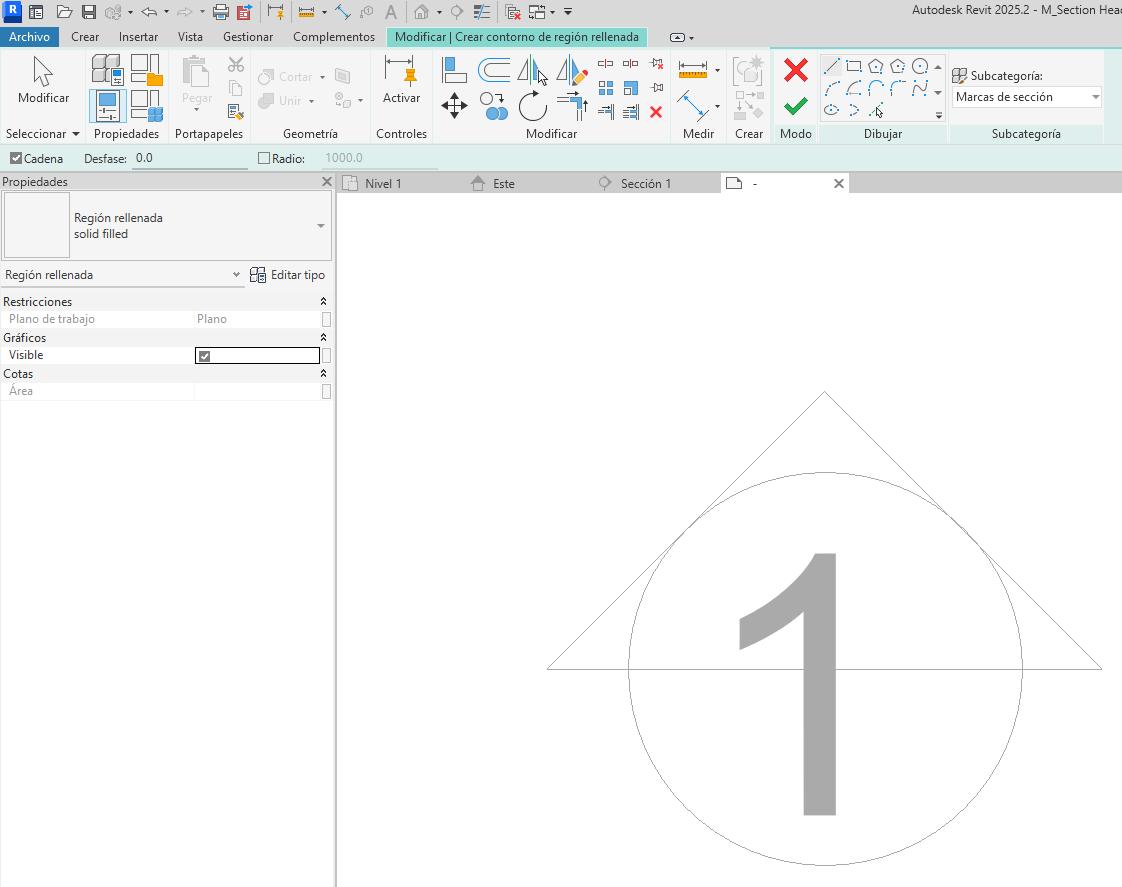Viewport: 1122px width, 887px height.
Task: Switch to the Este view tab
Action: (x=504, y=184)
